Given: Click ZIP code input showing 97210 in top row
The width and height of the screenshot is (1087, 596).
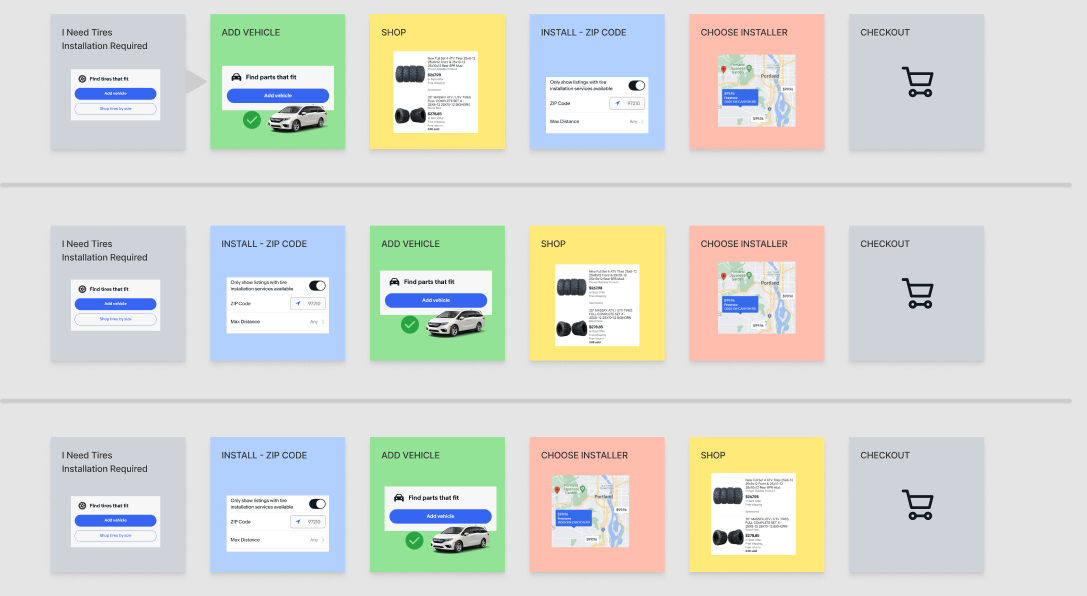Looking at the screenshot, I should 627,103.
